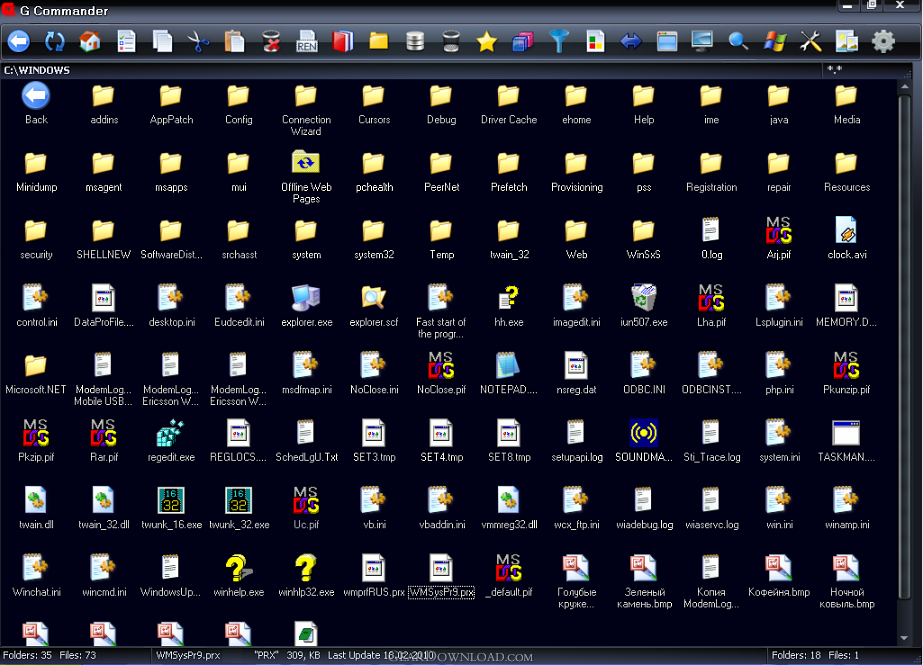Image resolution: width=923 pixels, height=665 pixels.
Task: Select the Зеленый камень.bmp image file
Action: point(645,583)
